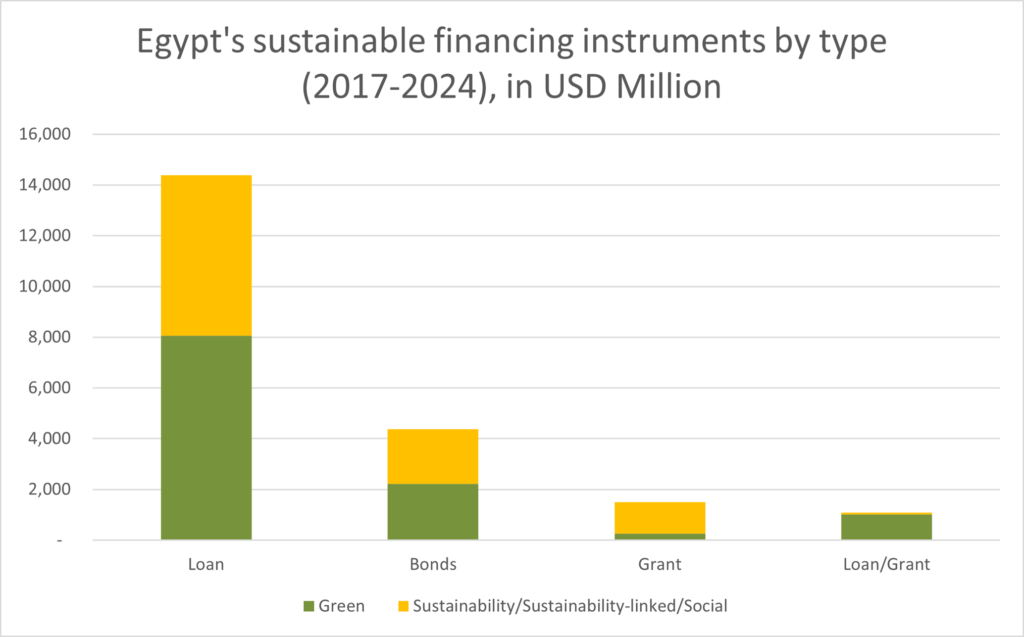This screenshot has height=637, width=1024.
Task: Select the 8,000 axis value
Action: pos(49,337)
